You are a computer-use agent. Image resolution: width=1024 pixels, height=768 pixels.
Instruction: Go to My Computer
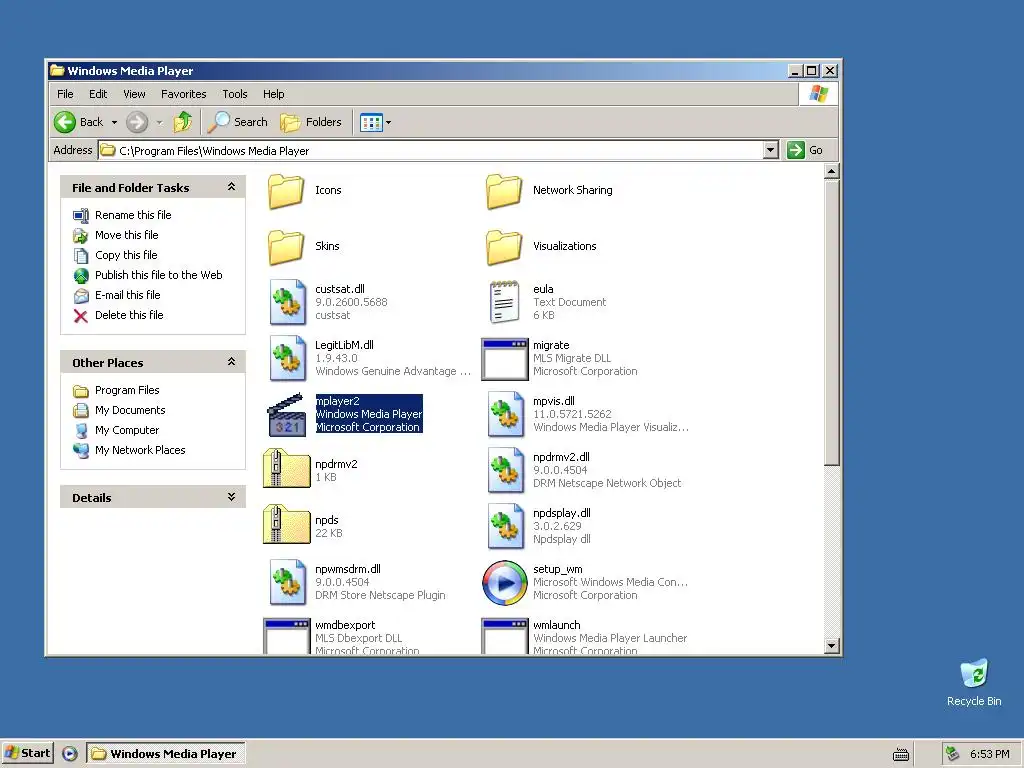pos(127,430)
